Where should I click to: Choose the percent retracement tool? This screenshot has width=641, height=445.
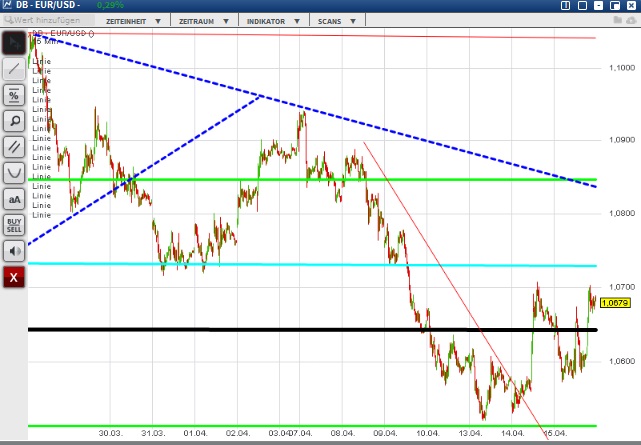(14, 95)
